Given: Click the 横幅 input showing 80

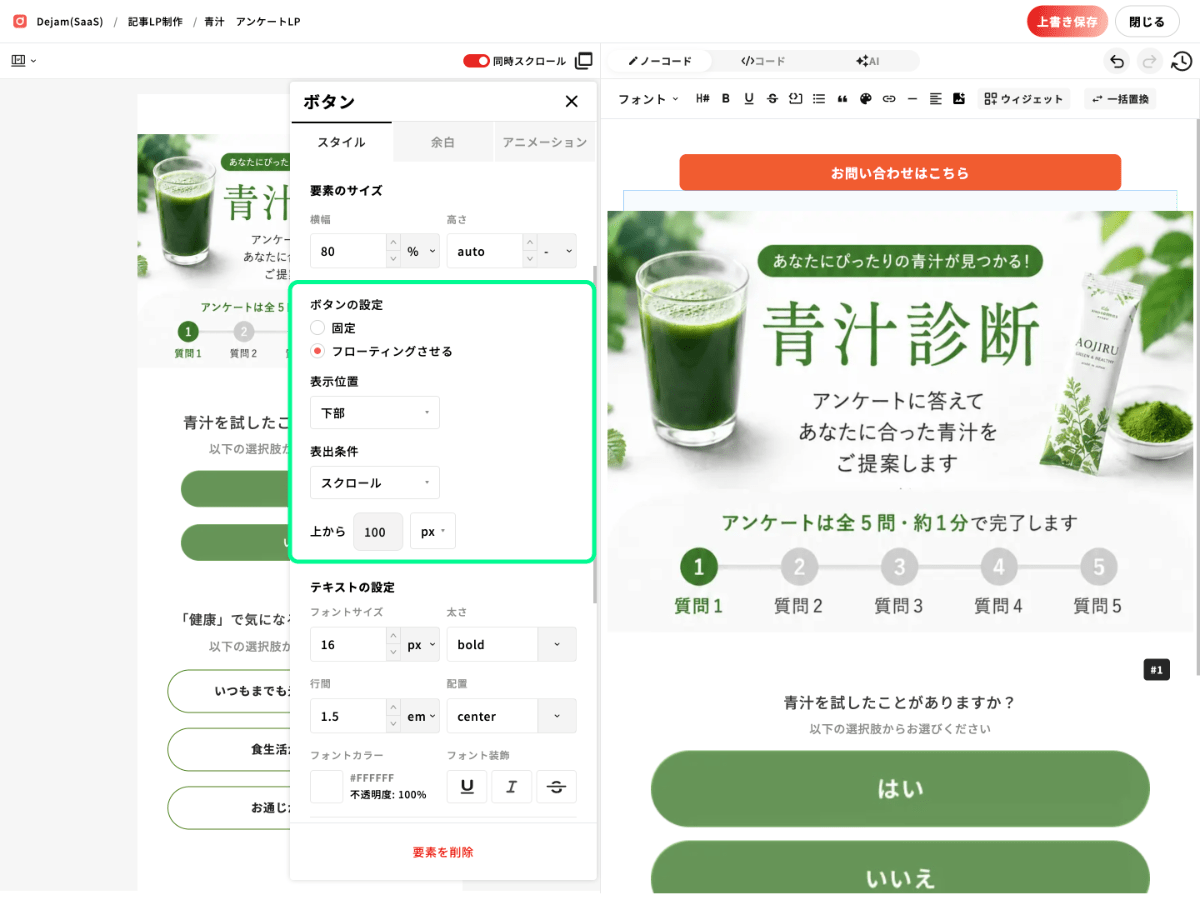Looking at the screenshot, I should pyautogui.click(x=347, y=251).
